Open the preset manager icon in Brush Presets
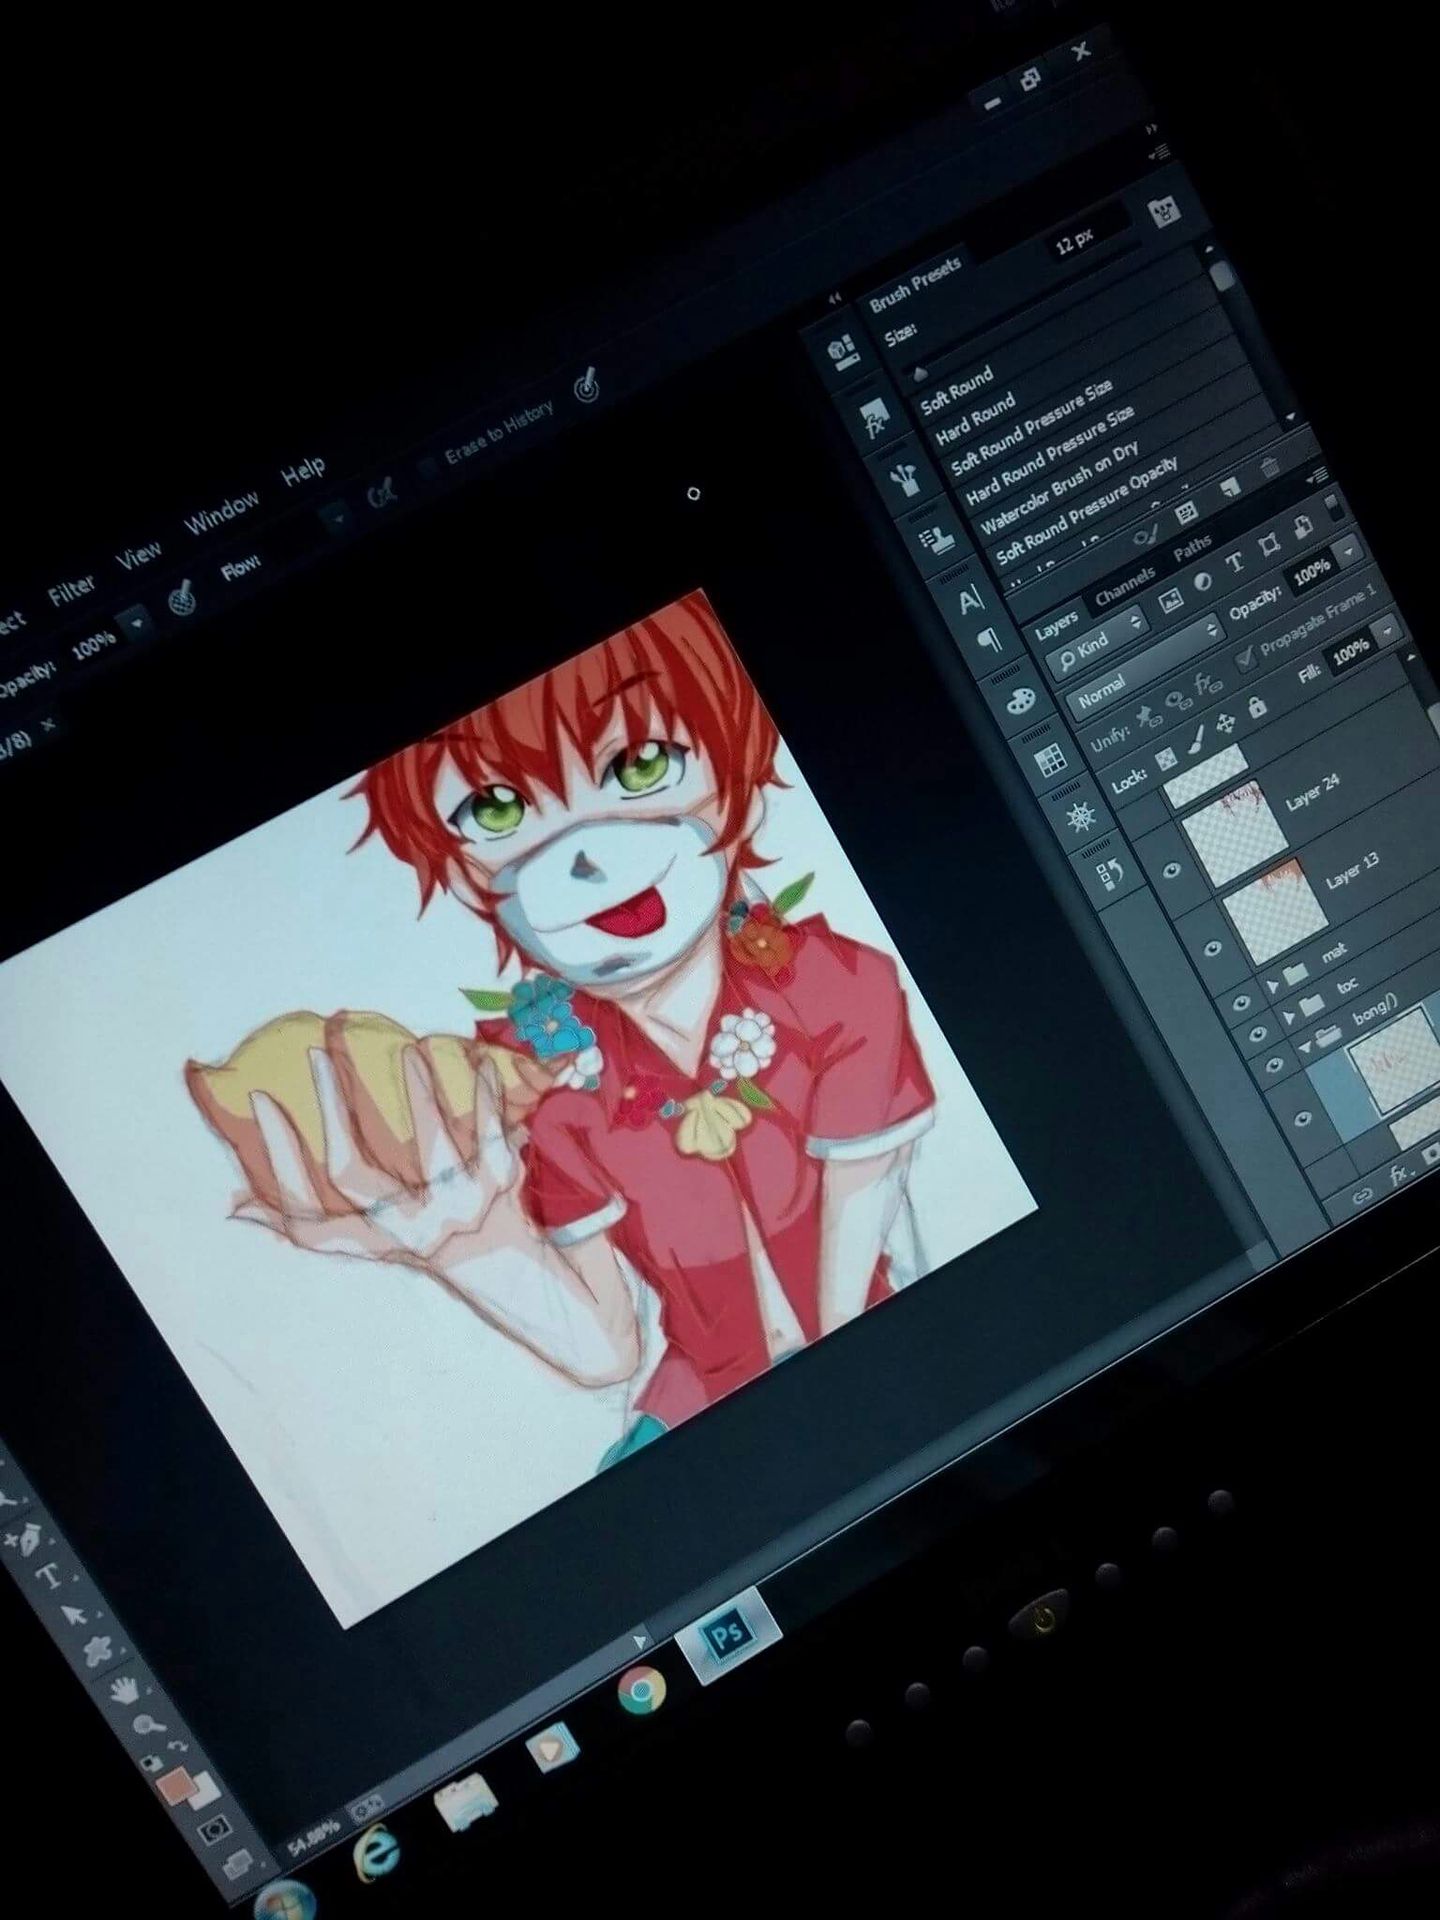1440x1920 pixels. click(x=1187, y=511)
